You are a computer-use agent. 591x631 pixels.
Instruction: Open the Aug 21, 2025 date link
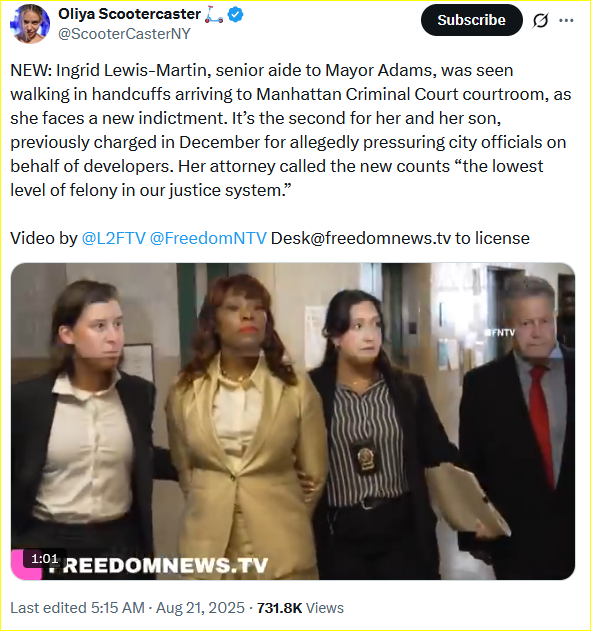click(200, 608)
